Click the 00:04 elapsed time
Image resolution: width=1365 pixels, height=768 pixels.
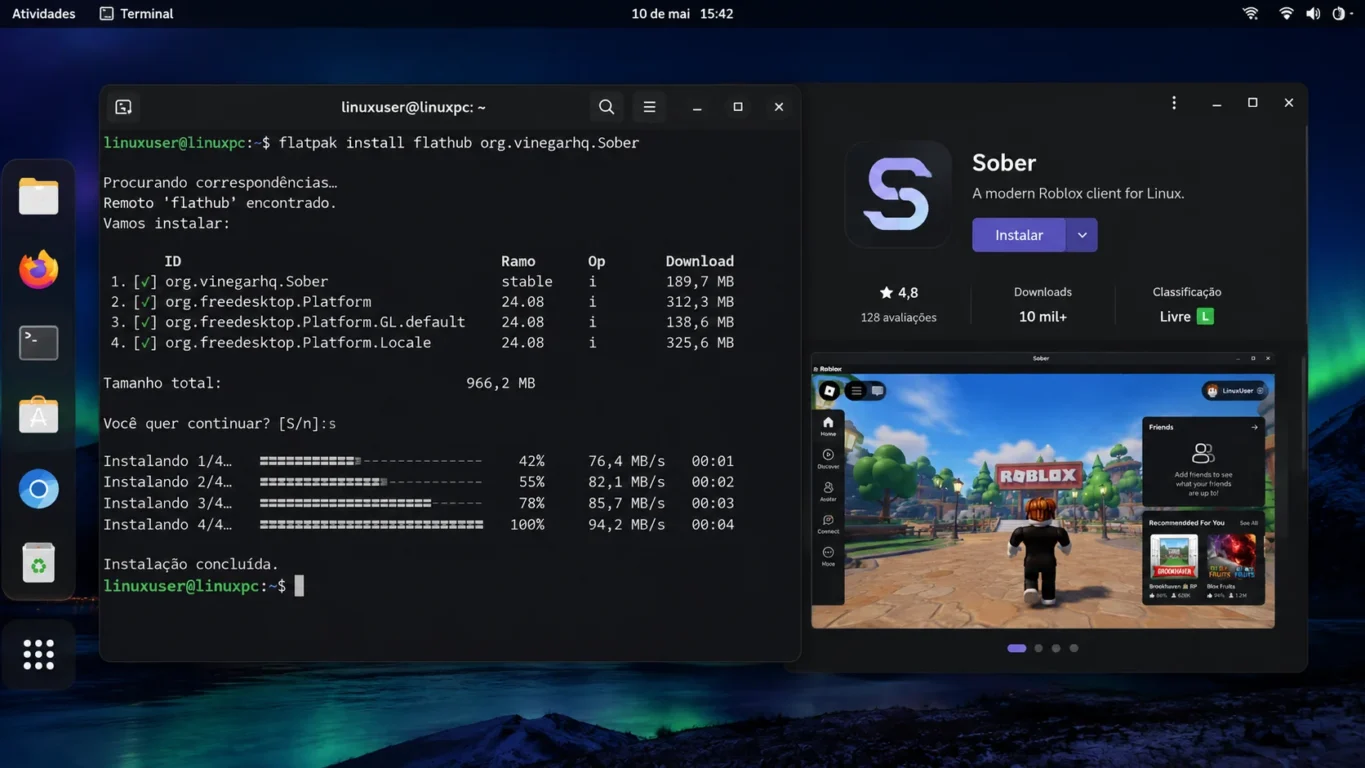[x=713, y=525]
